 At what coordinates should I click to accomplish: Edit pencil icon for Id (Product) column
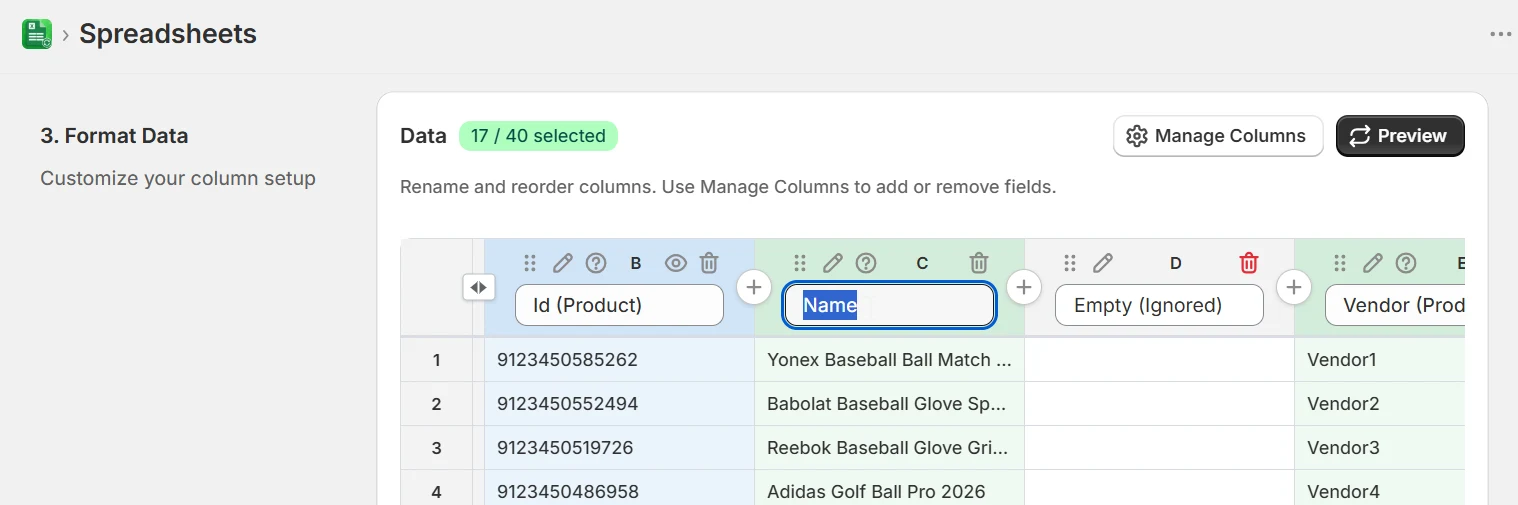tap(563, 263)
